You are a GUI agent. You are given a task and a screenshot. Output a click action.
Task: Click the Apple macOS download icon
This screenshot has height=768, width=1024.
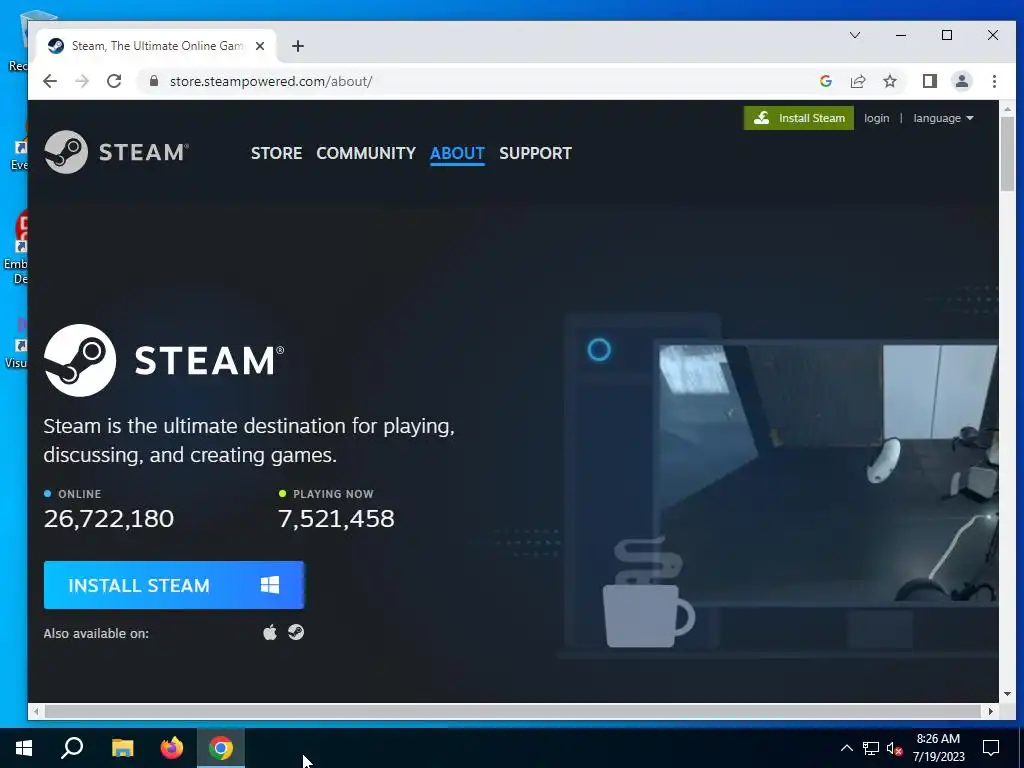point(270,633)
